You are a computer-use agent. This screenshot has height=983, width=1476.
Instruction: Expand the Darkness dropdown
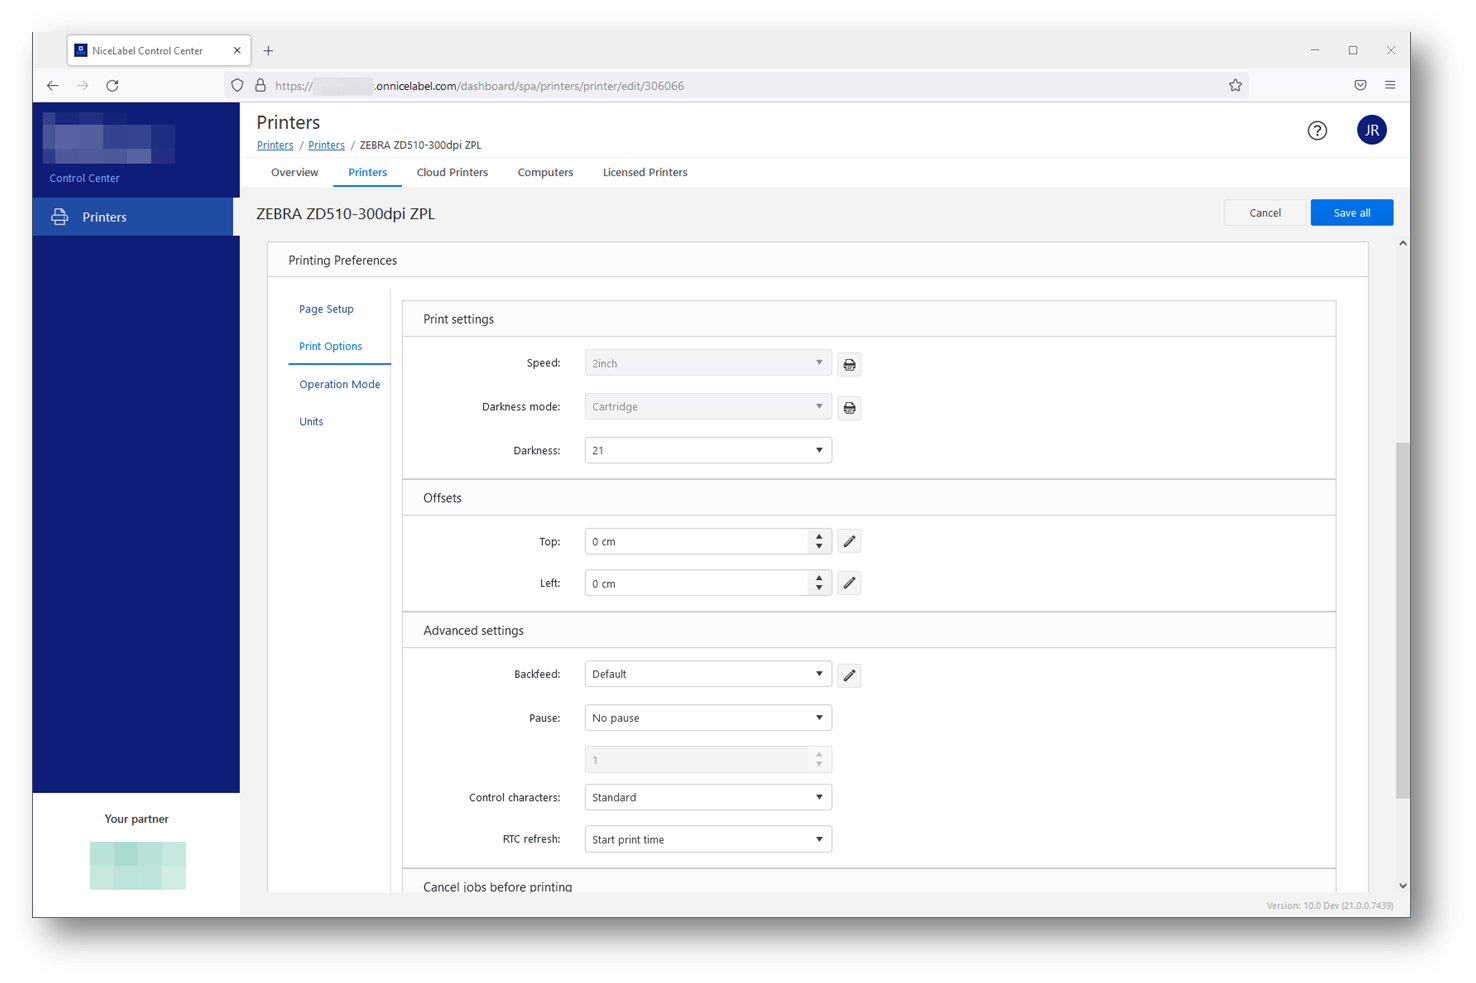point(707,451)
